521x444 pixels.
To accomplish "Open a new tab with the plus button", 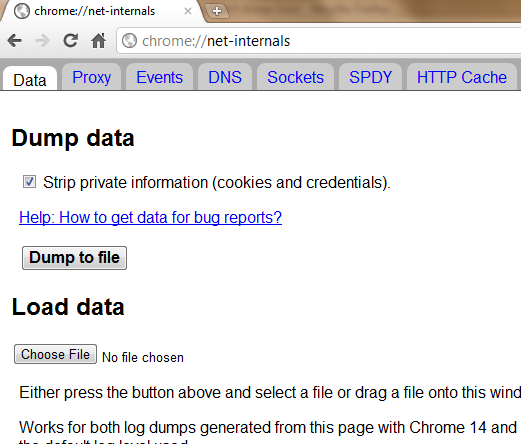I will click(217, 11).
